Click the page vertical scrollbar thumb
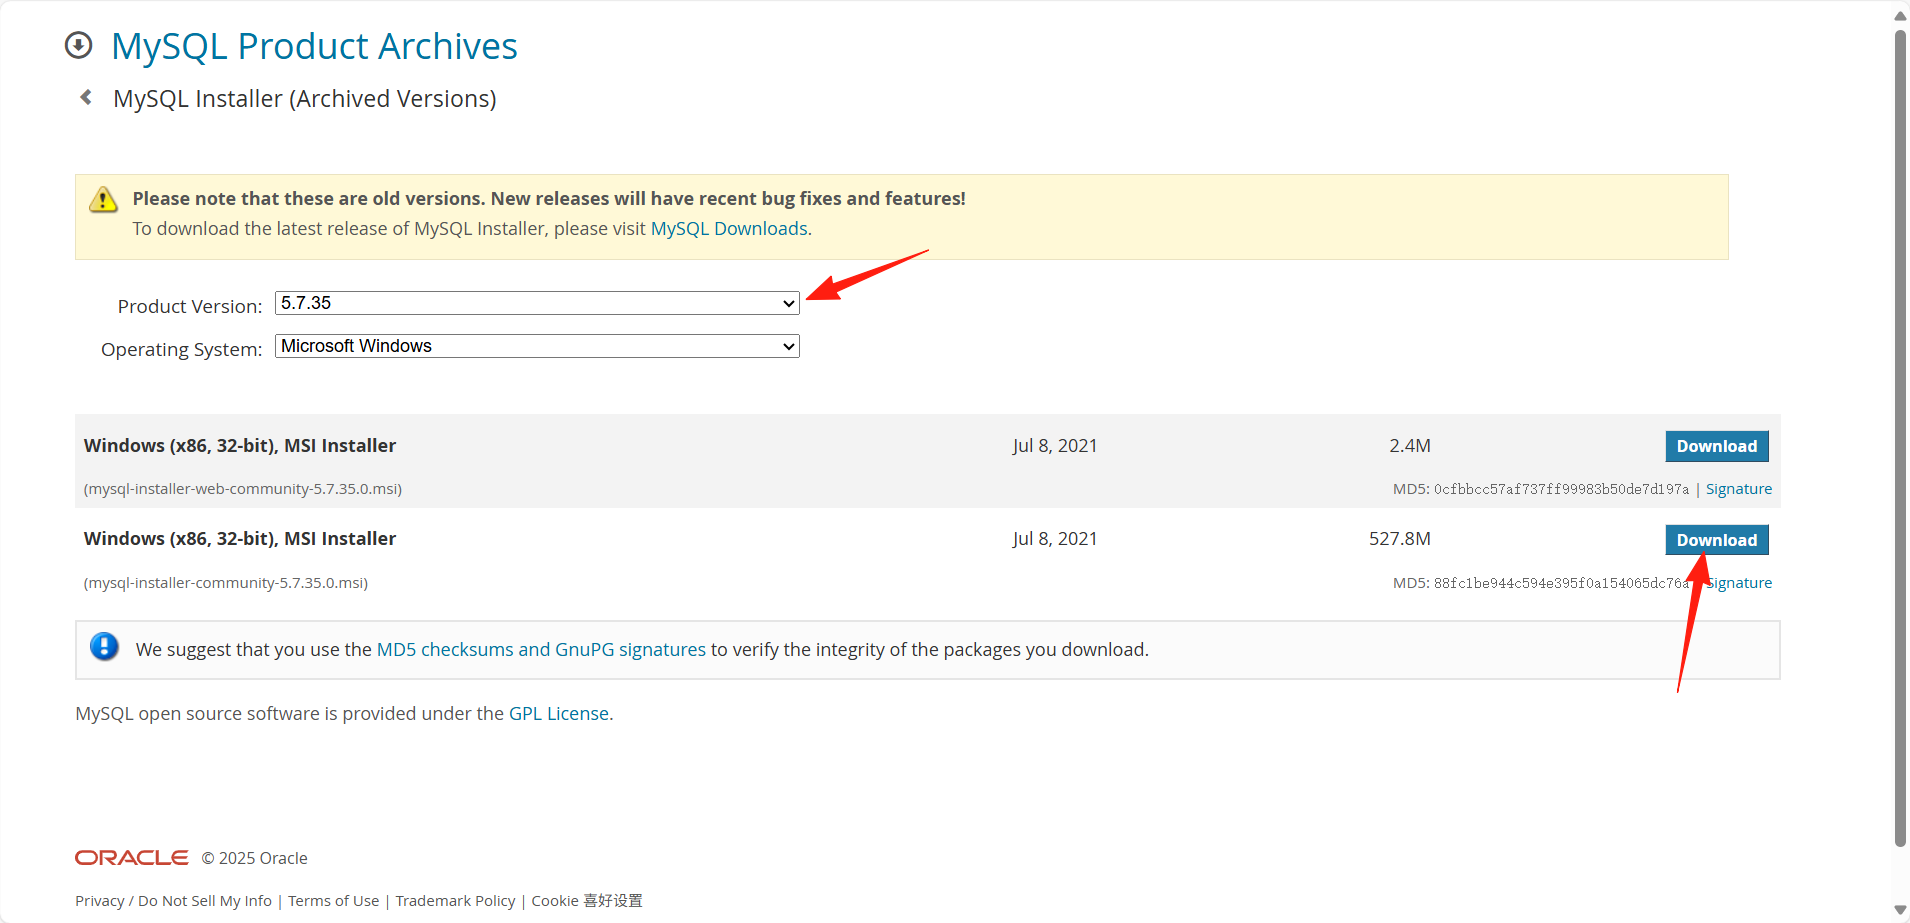This screenshot has height=923, width=1910. click(1900, 438)
